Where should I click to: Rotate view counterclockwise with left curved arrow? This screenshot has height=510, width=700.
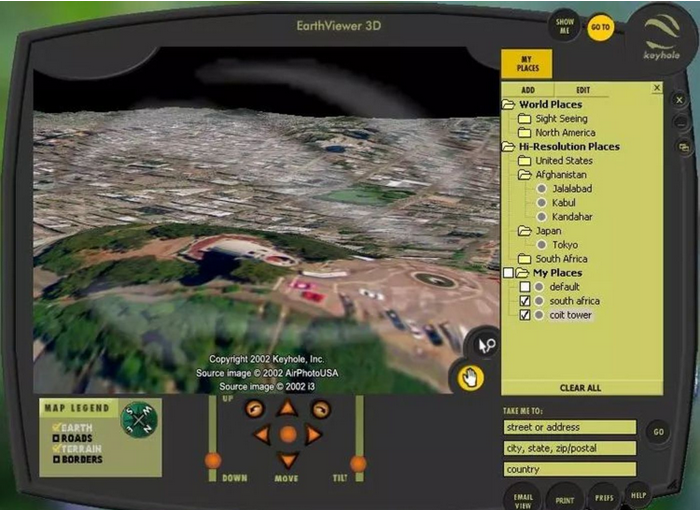pyautogui.click(x=255, y=409)
